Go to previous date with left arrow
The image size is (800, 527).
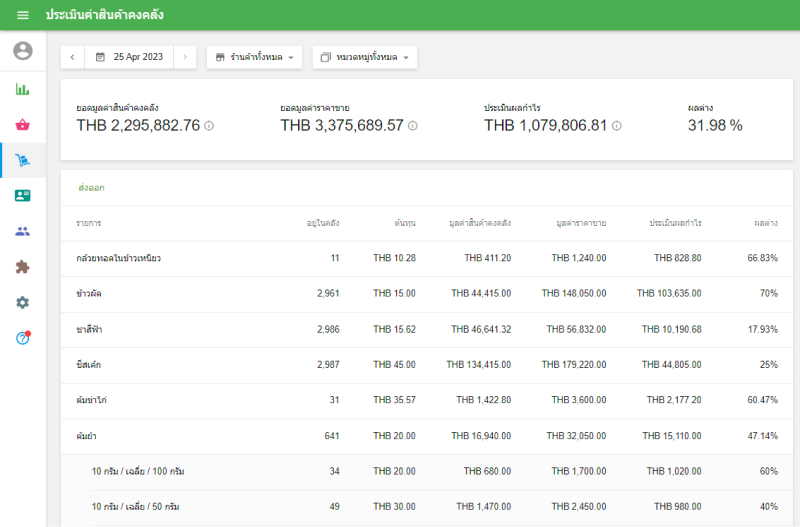click(x=72, y=57)
